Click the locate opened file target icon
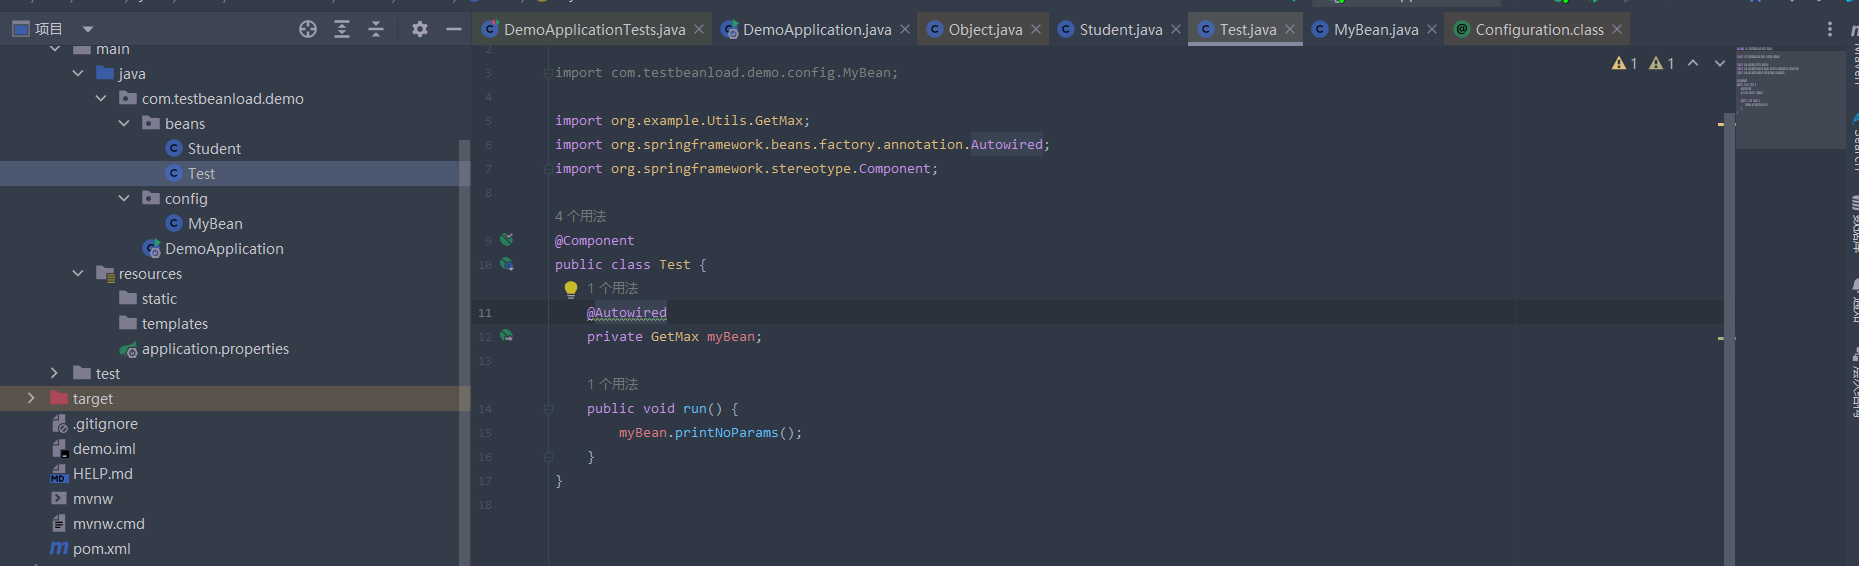 point(308,29)
